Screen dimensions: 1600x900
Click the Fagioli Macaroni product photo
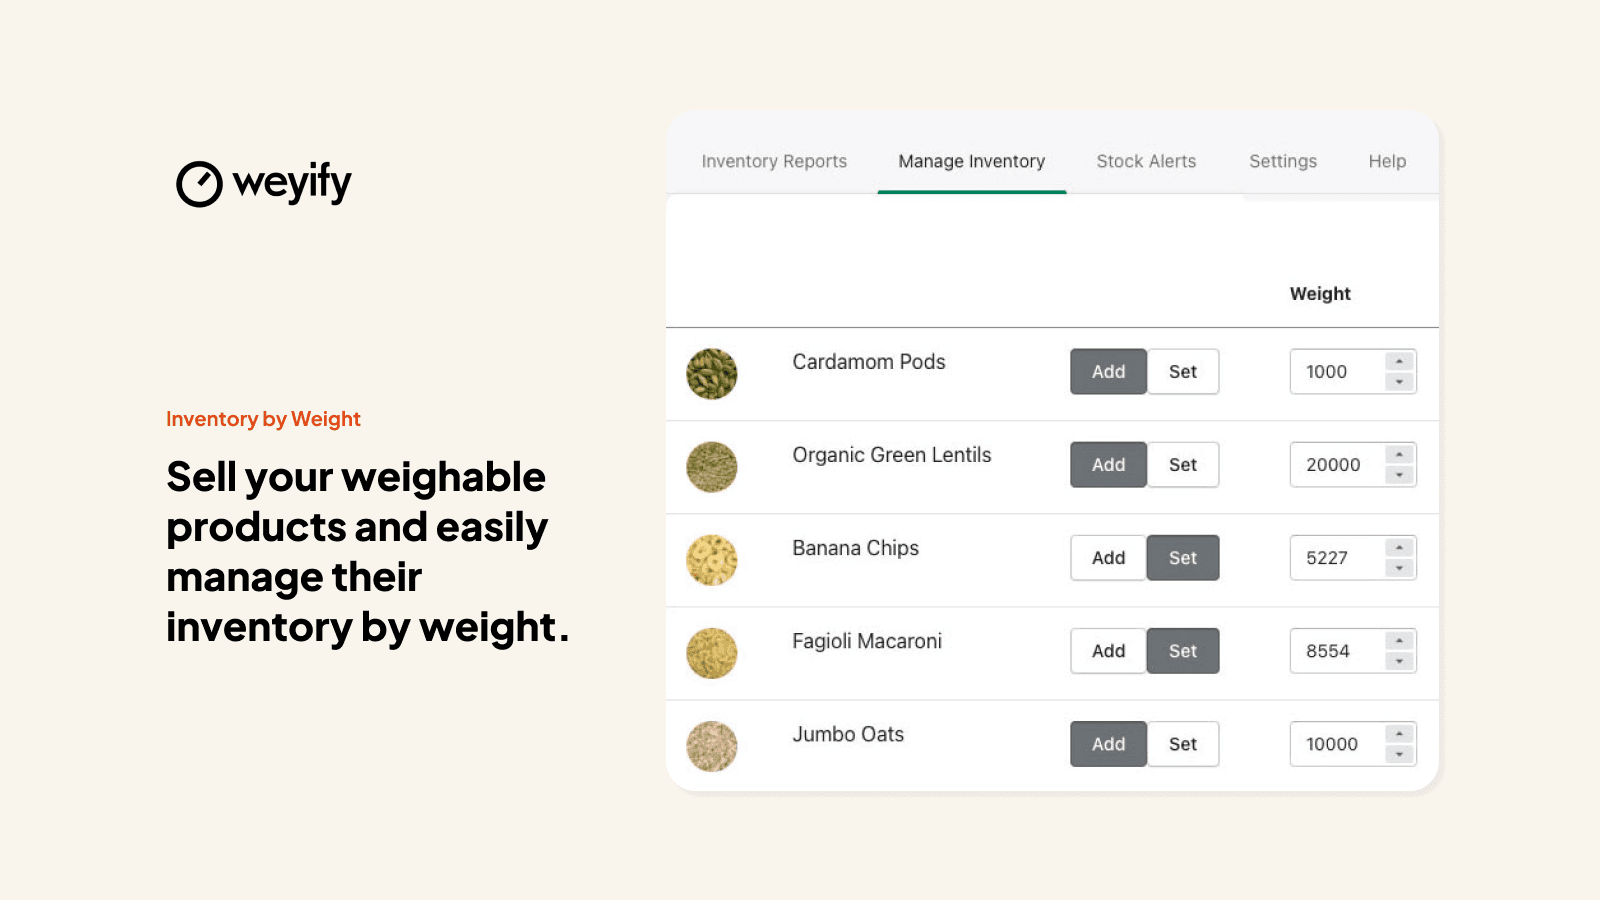(x=711, y=653)
